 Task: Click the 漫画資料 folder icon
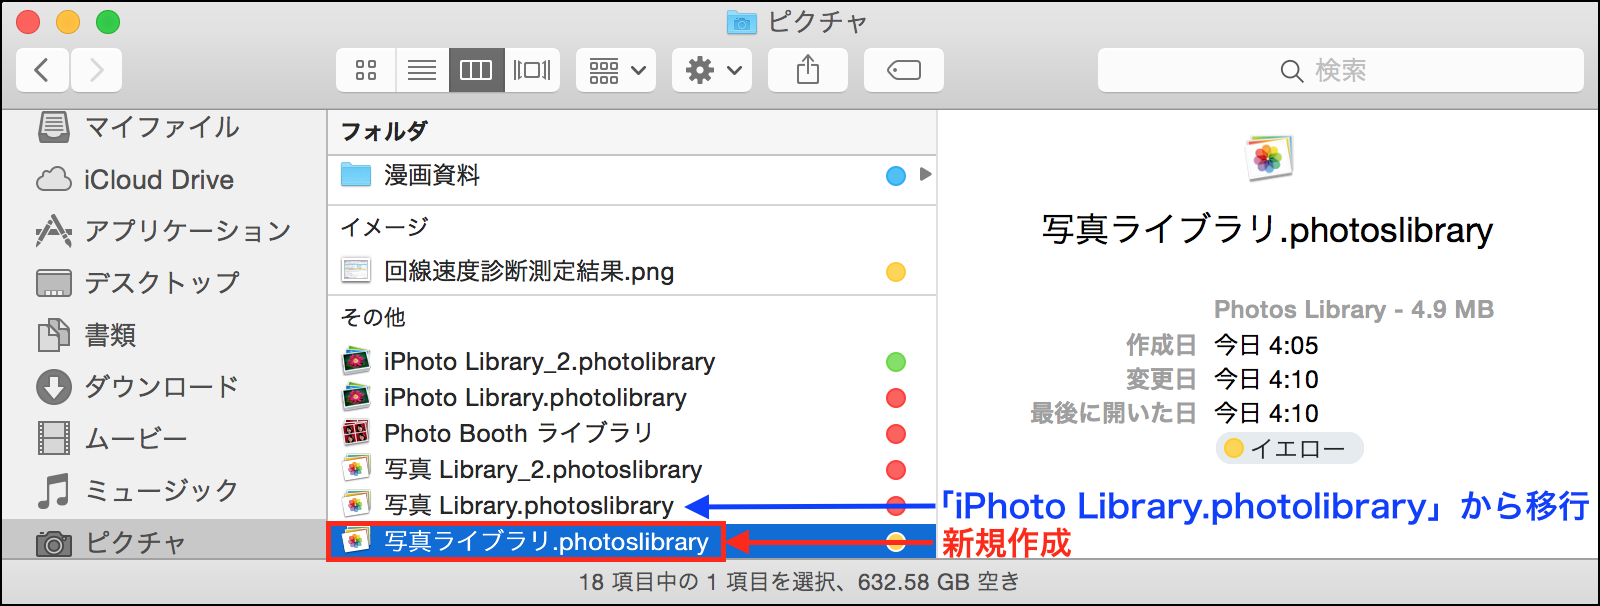tap(356, 175)
